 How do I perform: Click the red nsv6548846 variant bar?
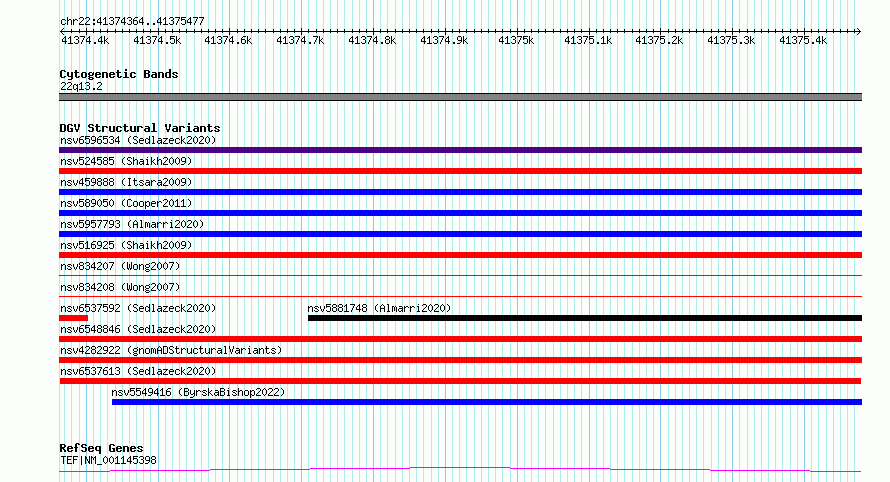[460, 339]
